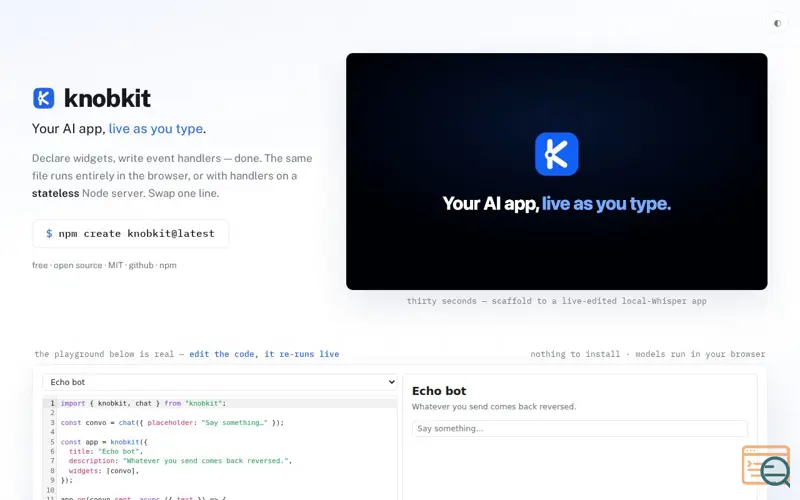Play the dark demo video preview
Screen dimensions: 800x500
(557, 171)
